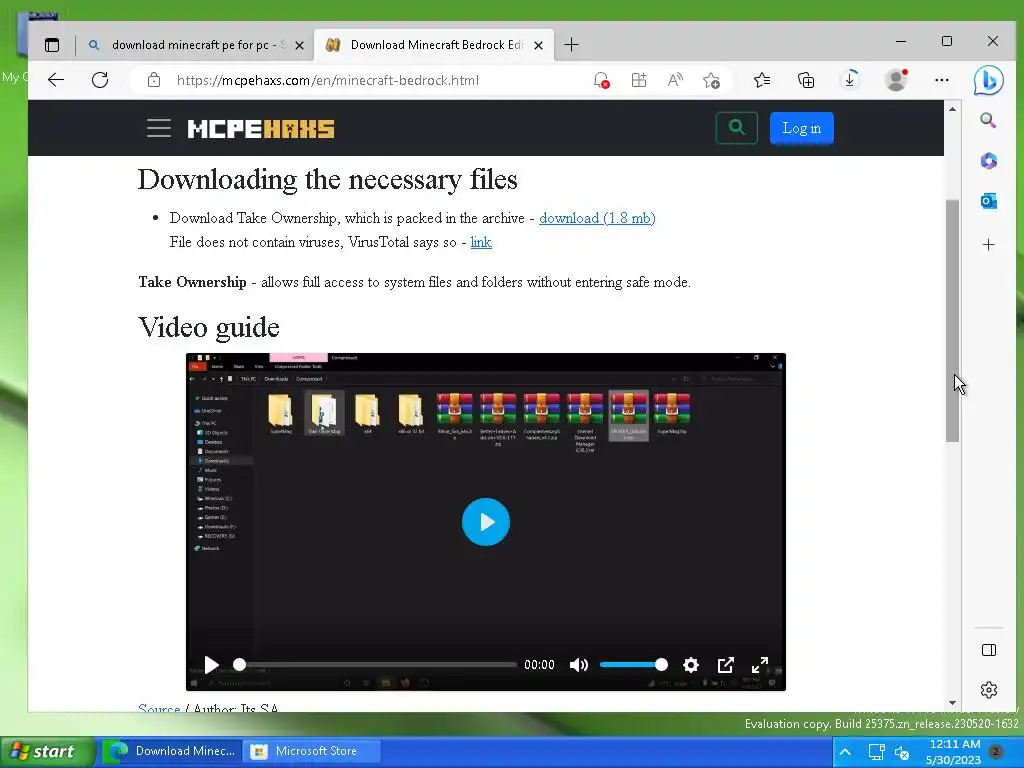Open the Windows start button

tap(47, 751)
